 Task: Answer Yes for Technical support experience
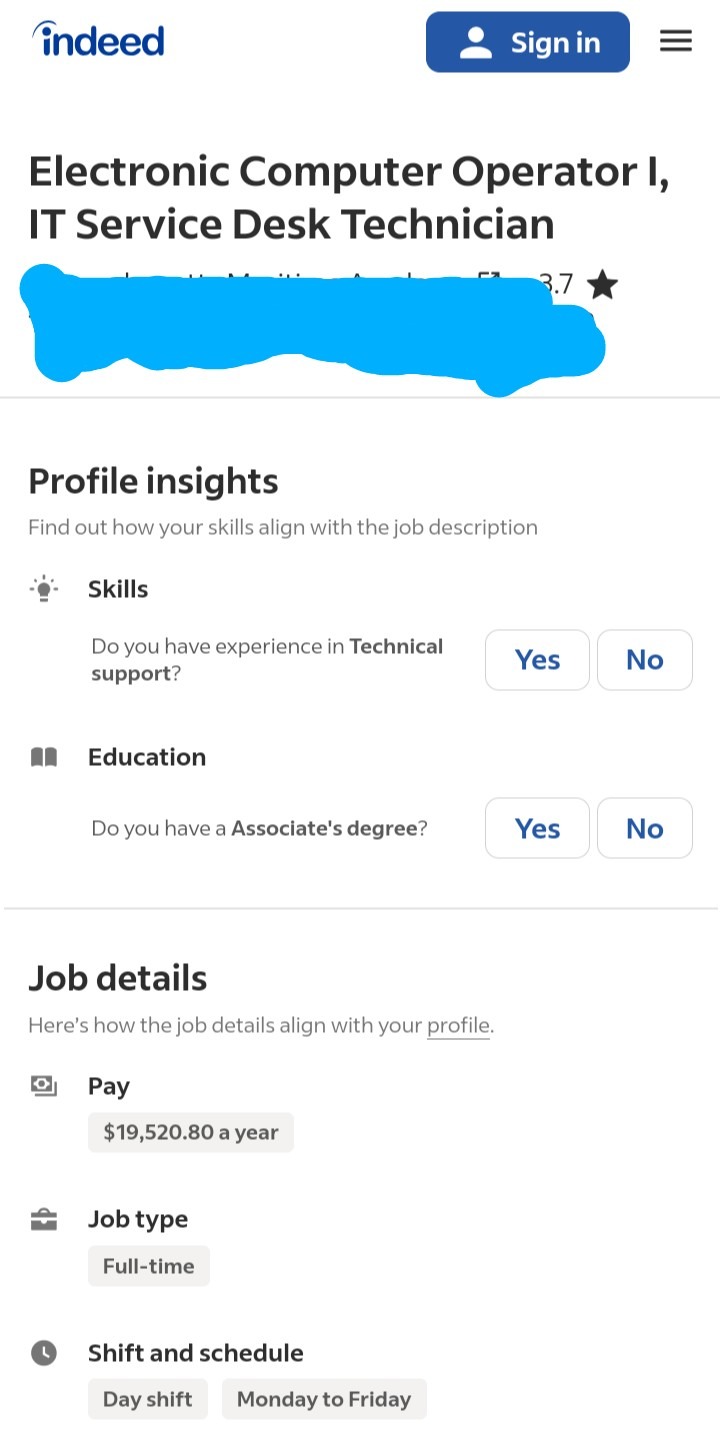[x=537, y=660]
